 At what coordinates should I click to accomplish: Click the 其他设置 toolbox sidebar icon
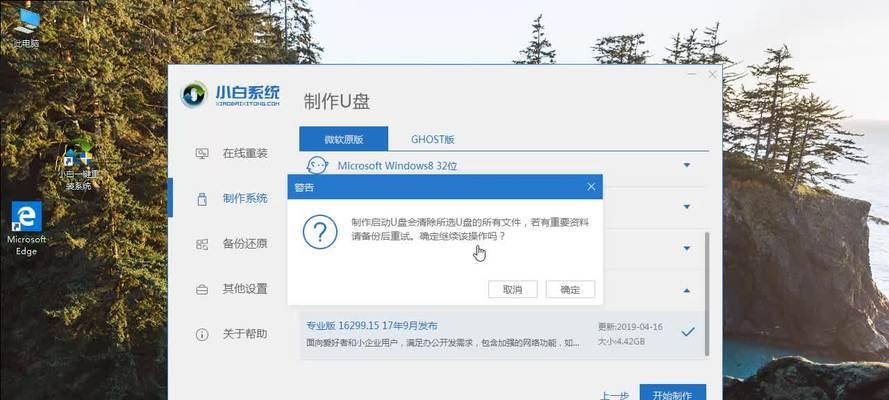click(x=202, y=290)
